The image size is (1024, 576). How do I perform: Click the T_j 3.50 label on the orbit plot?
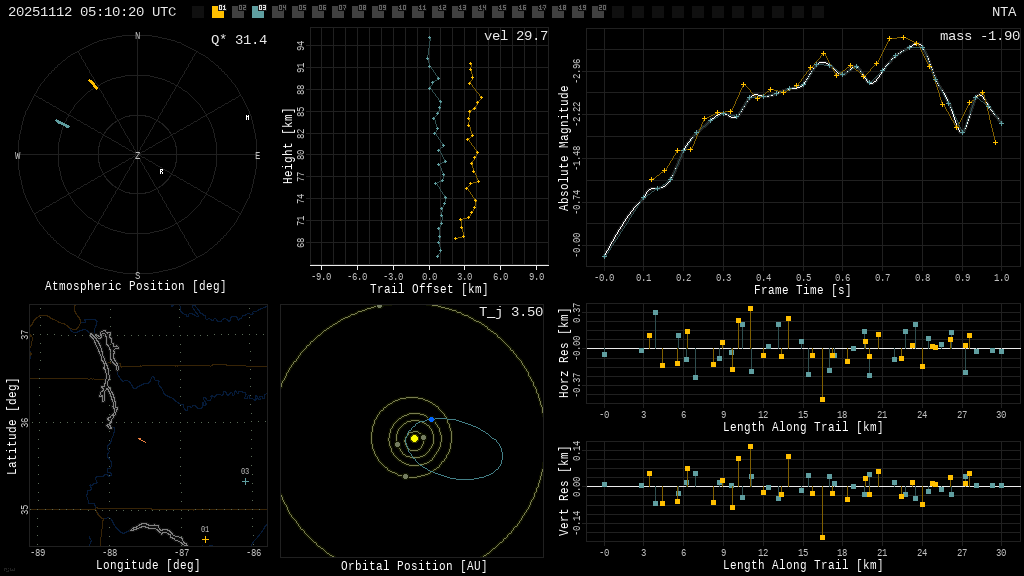(x=510, y=312)
